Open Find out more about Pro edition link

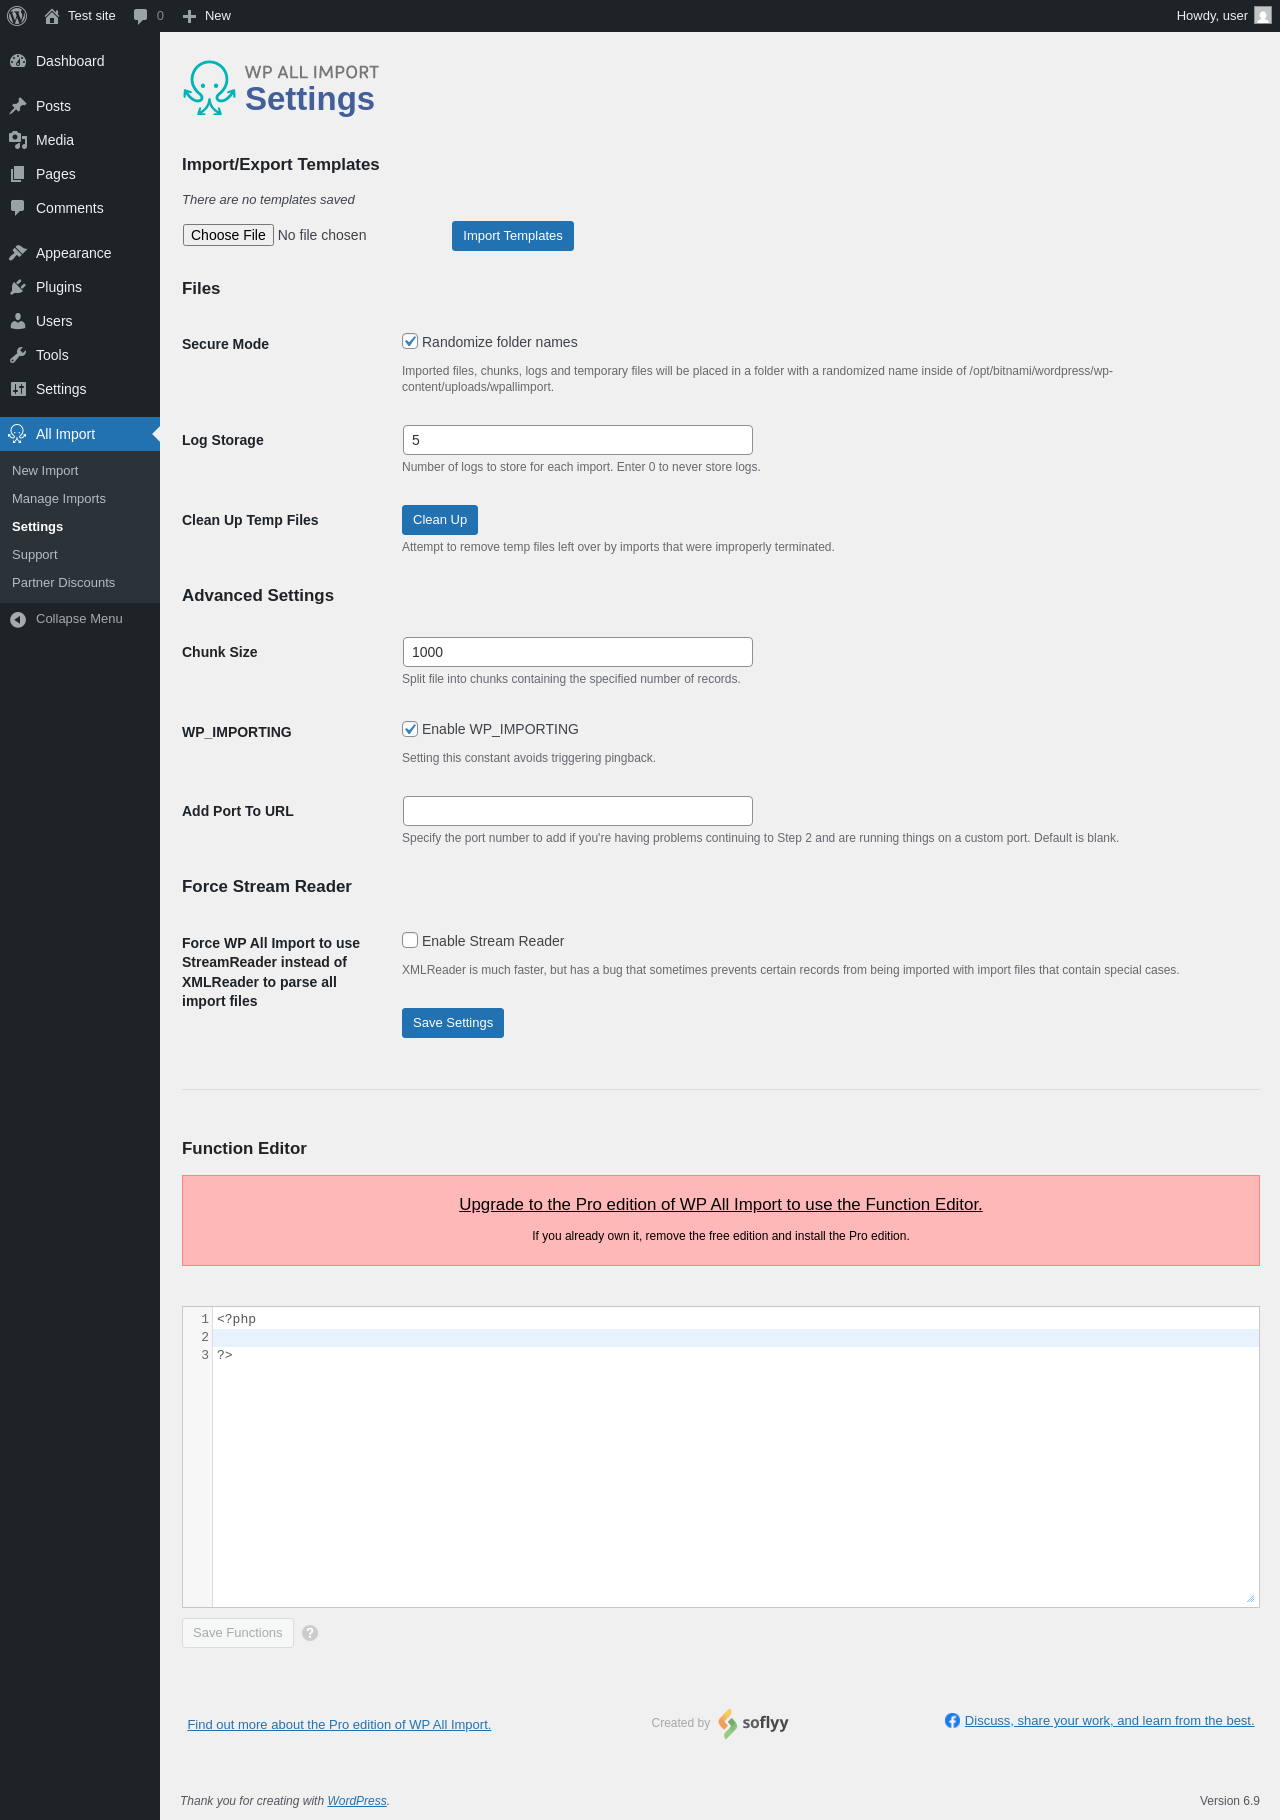point(339,1724)
